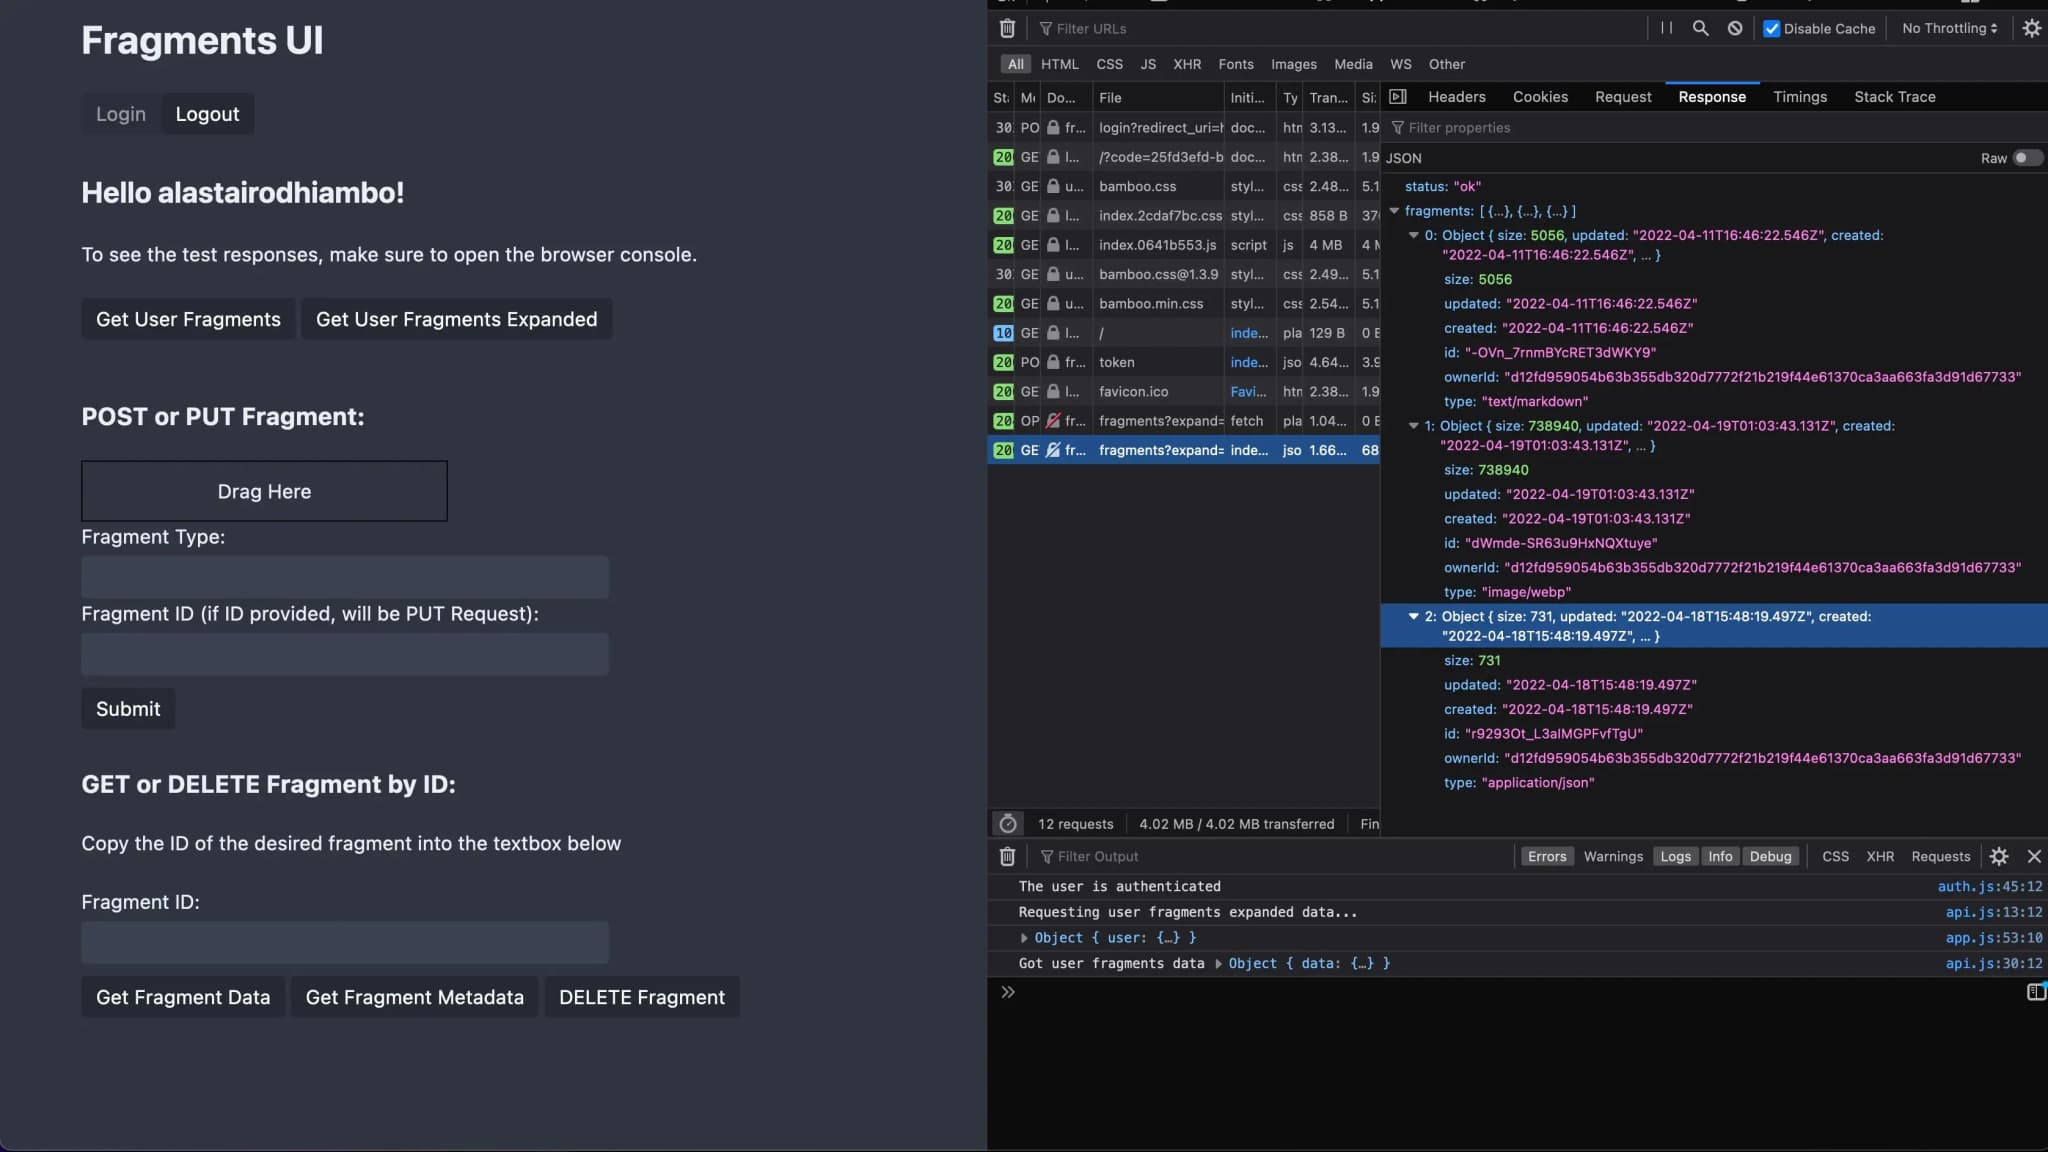
Task: Open the Timings tab
Action: pyautogui.click(x=1800, y=97)
